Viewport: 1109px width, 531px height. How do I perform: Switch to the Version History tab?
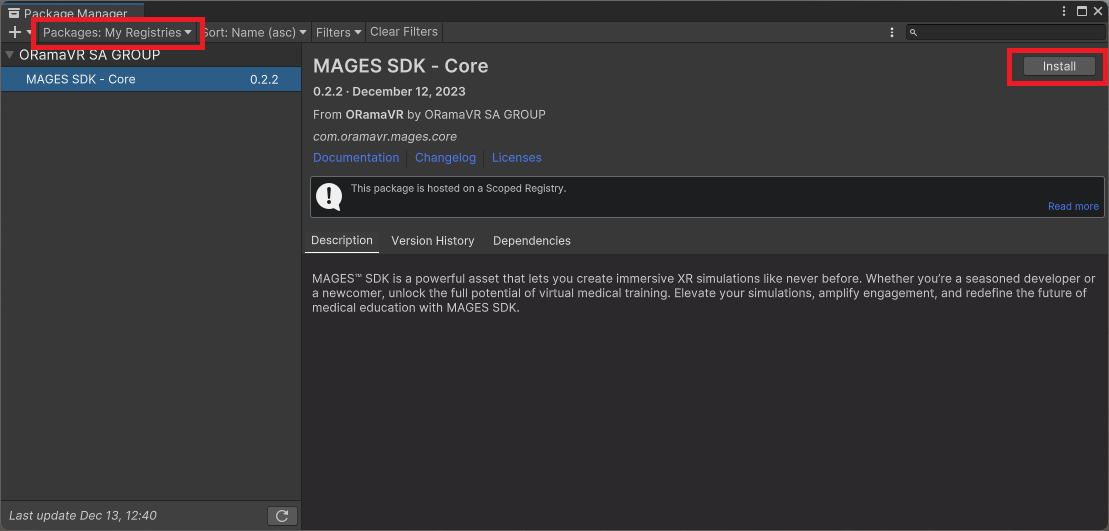[x=433, y=241]
